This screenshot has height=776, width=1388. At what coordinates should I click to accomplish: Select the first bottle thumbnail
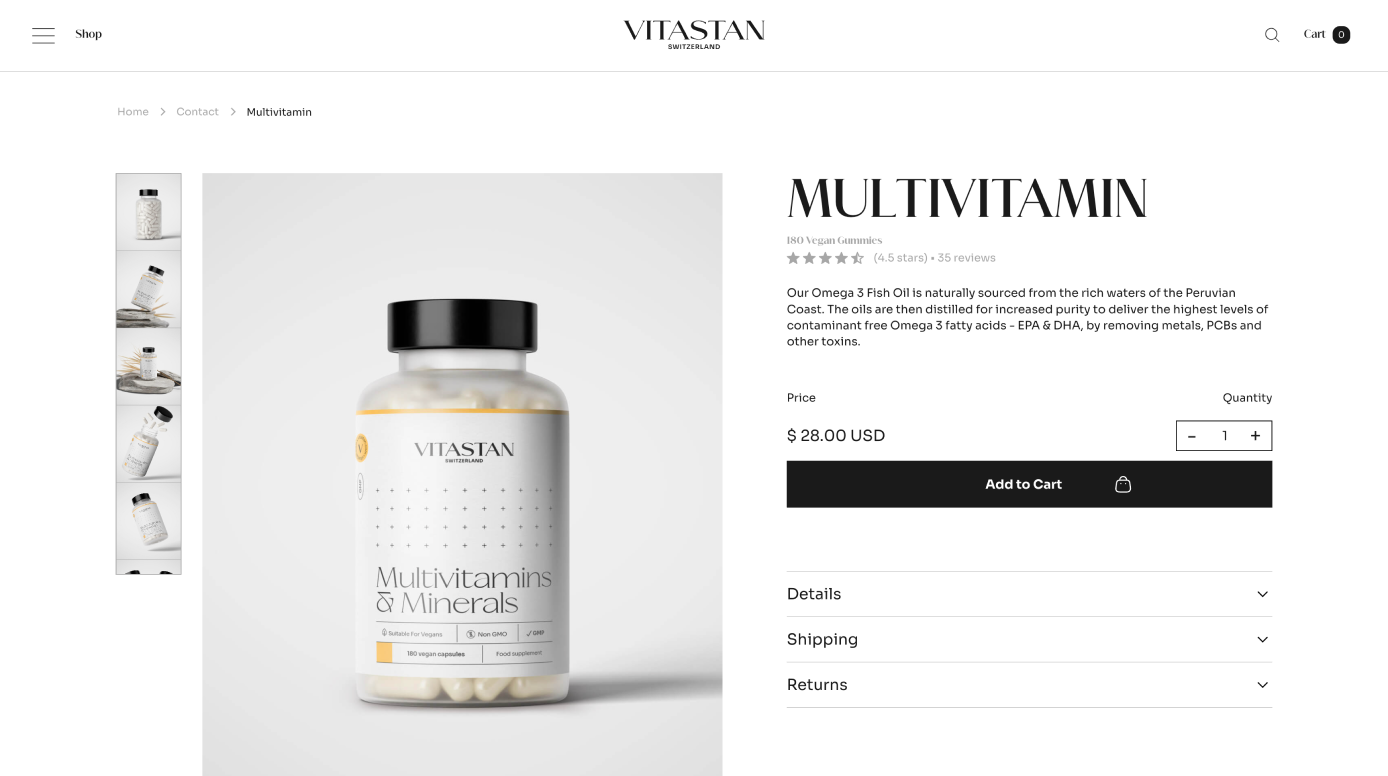pyautogui.click(x=149, y=212)
